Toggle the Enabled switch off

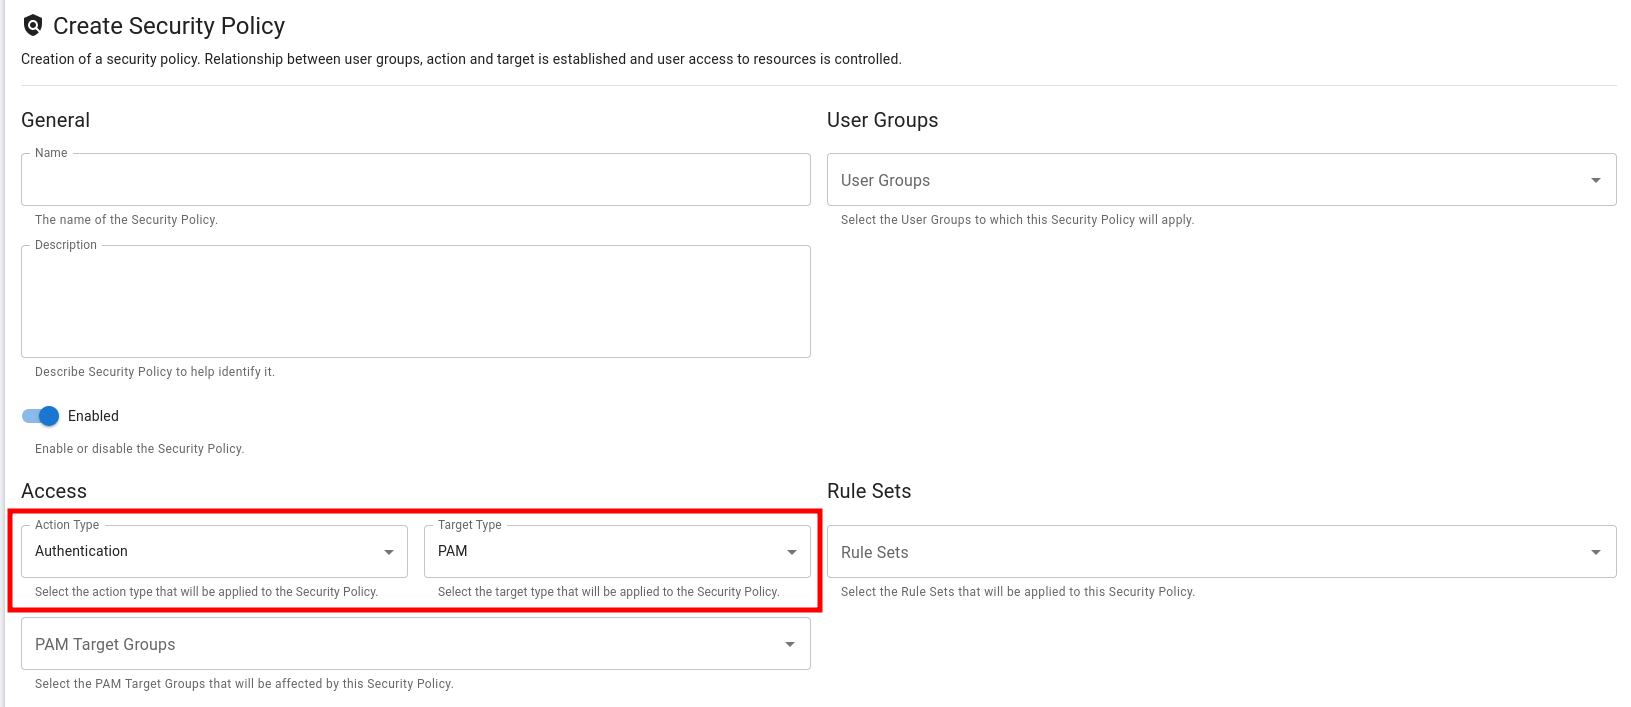pos(41,416)
